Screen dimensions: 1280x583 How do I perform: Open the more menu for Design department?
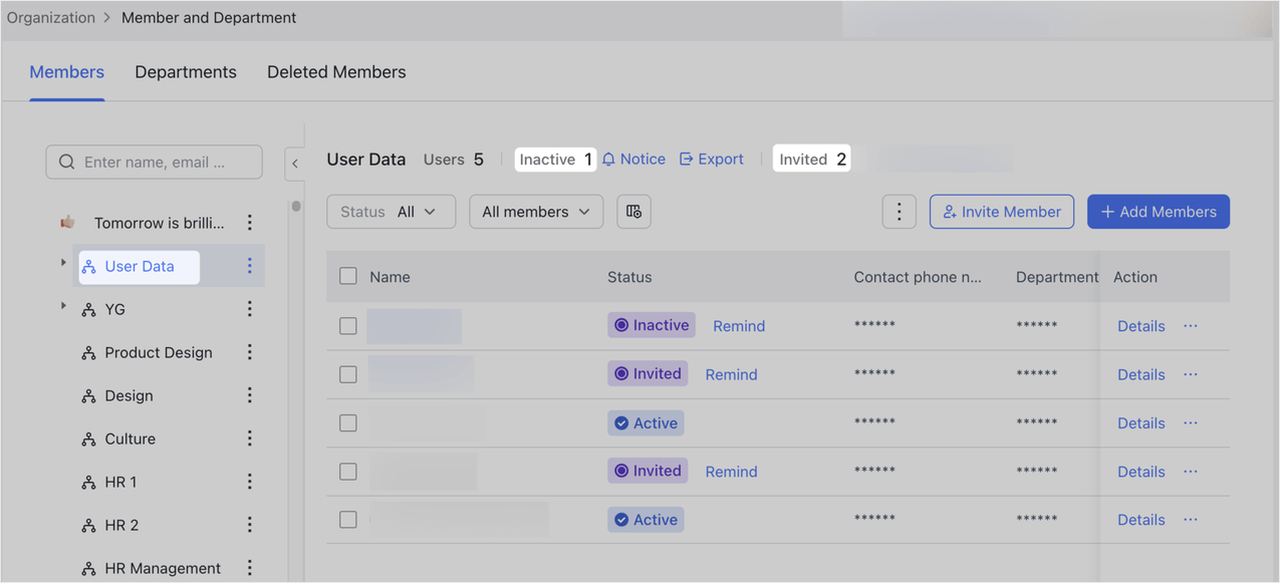click(250, 395)
